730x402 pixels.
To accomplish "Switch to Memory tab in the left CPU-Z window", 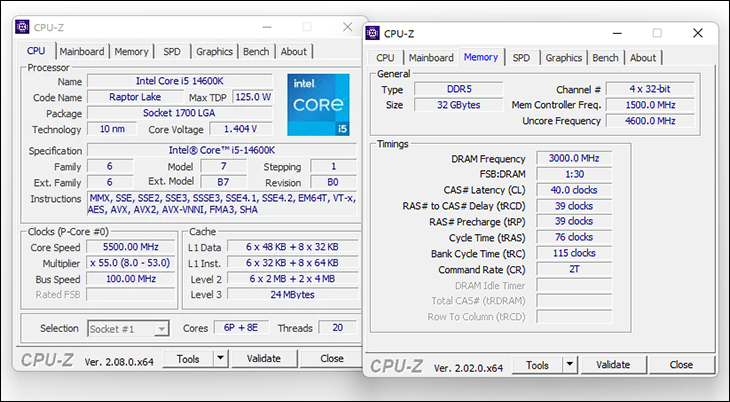I will click(131, 51).
